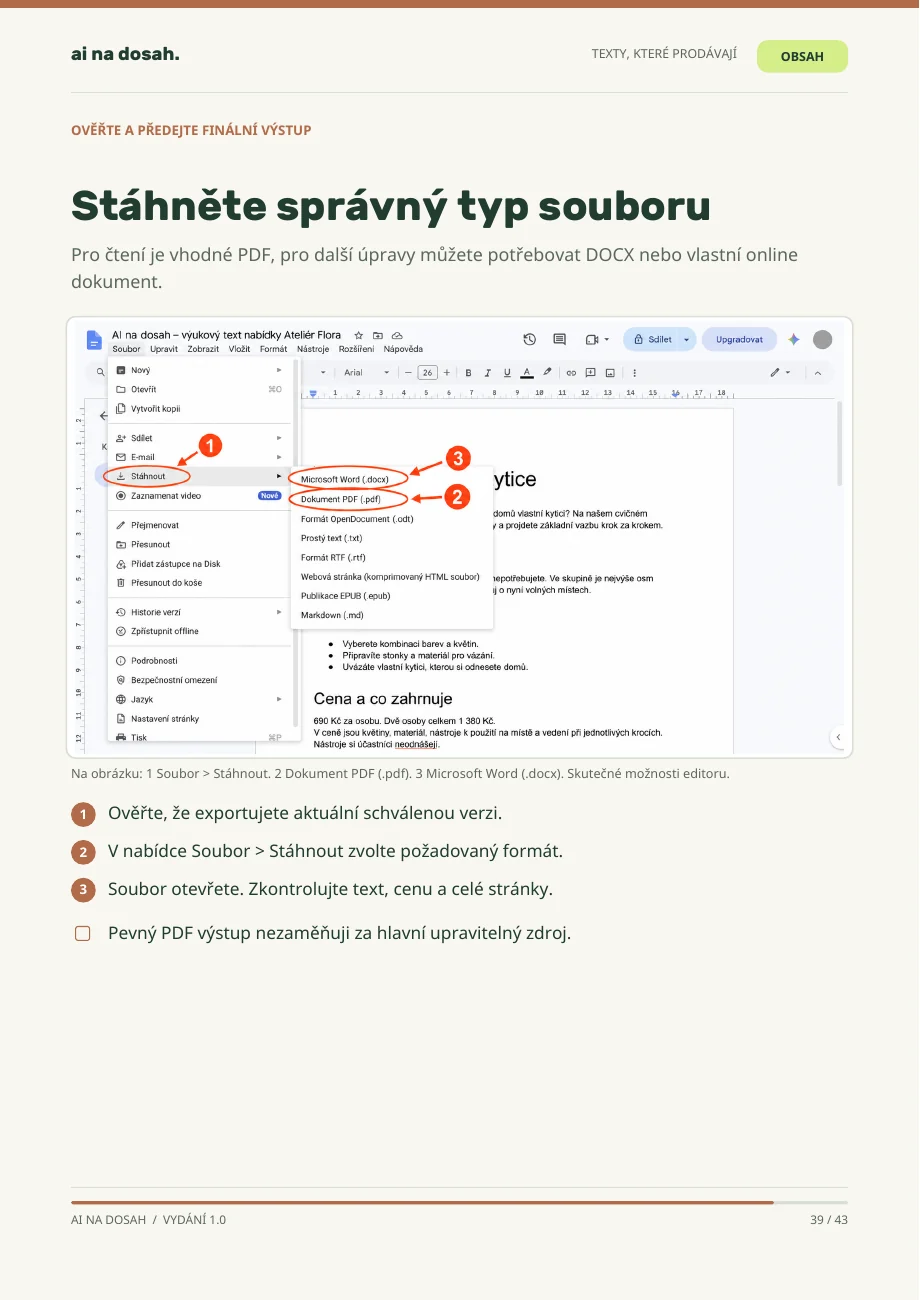Screen dimensions: 920x1300
Task: Toggle underline formatting in the toolbar
Action: coord(507,372)
